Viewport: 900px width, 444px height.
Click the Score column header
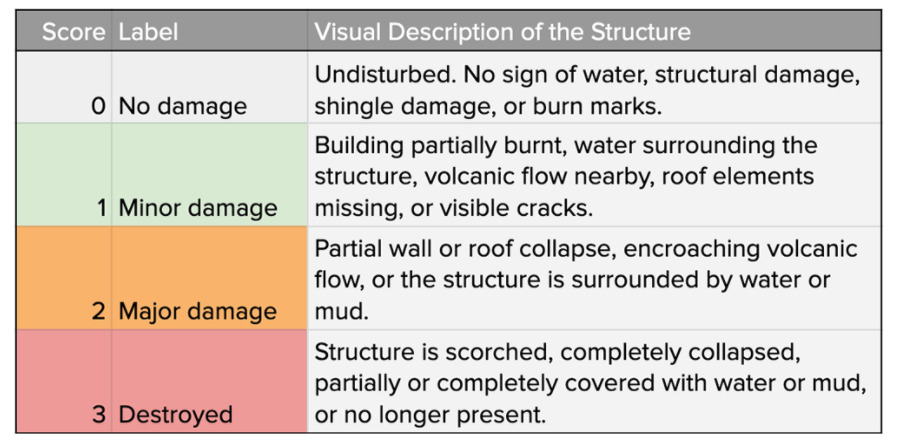(x=73, y=31)
